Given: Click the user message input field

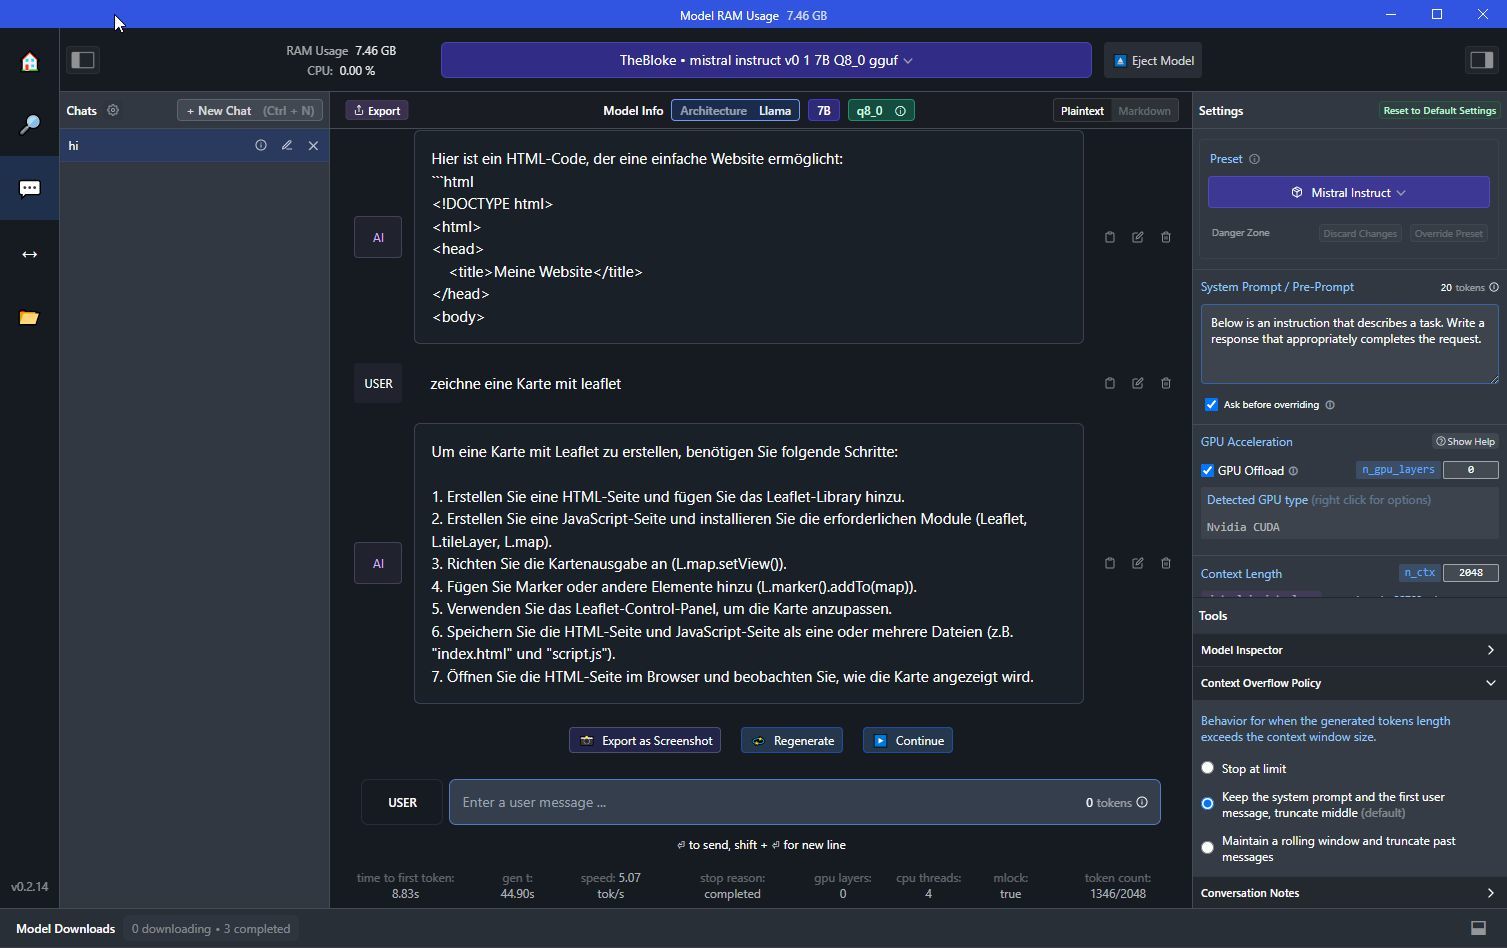Looking at the screenshot, I should coord(804,802).
